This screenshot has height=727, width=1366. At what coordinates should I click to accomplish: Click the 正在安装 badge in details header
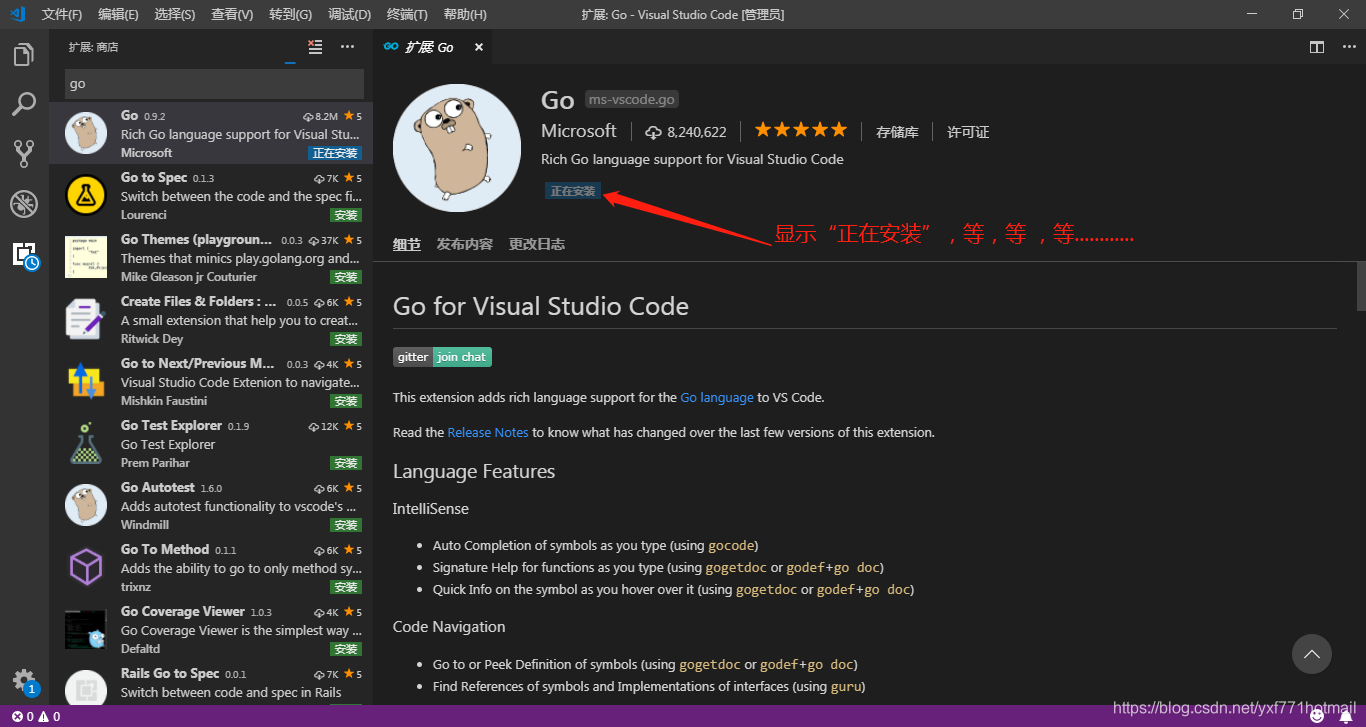pos(573,191)
